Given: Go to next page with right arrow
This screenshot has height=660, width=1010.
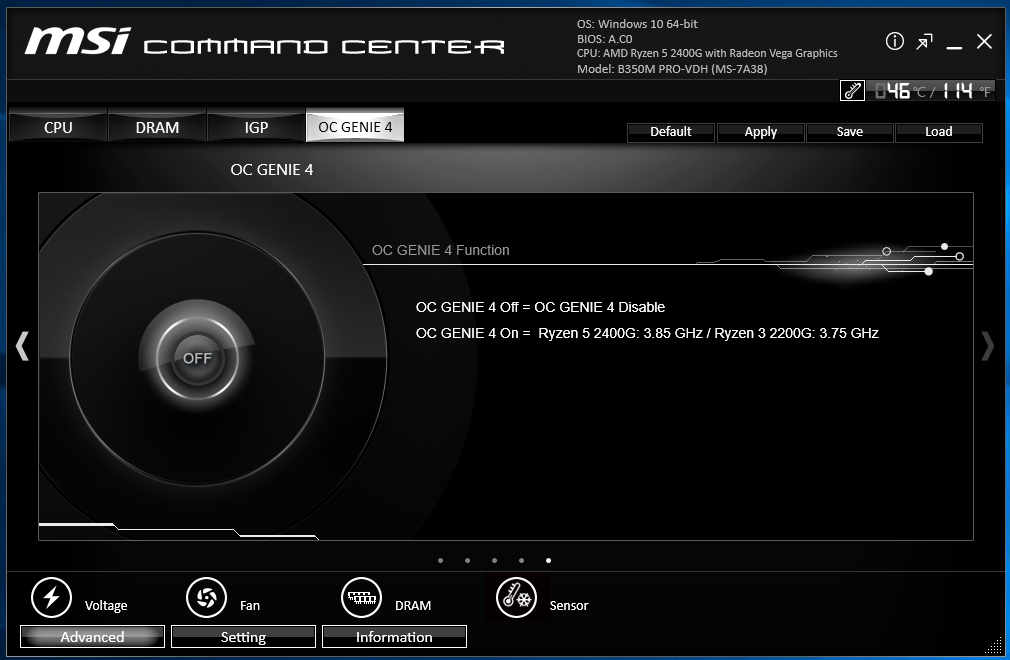Looking at the screenshot, I should click(x=987, y=346).
